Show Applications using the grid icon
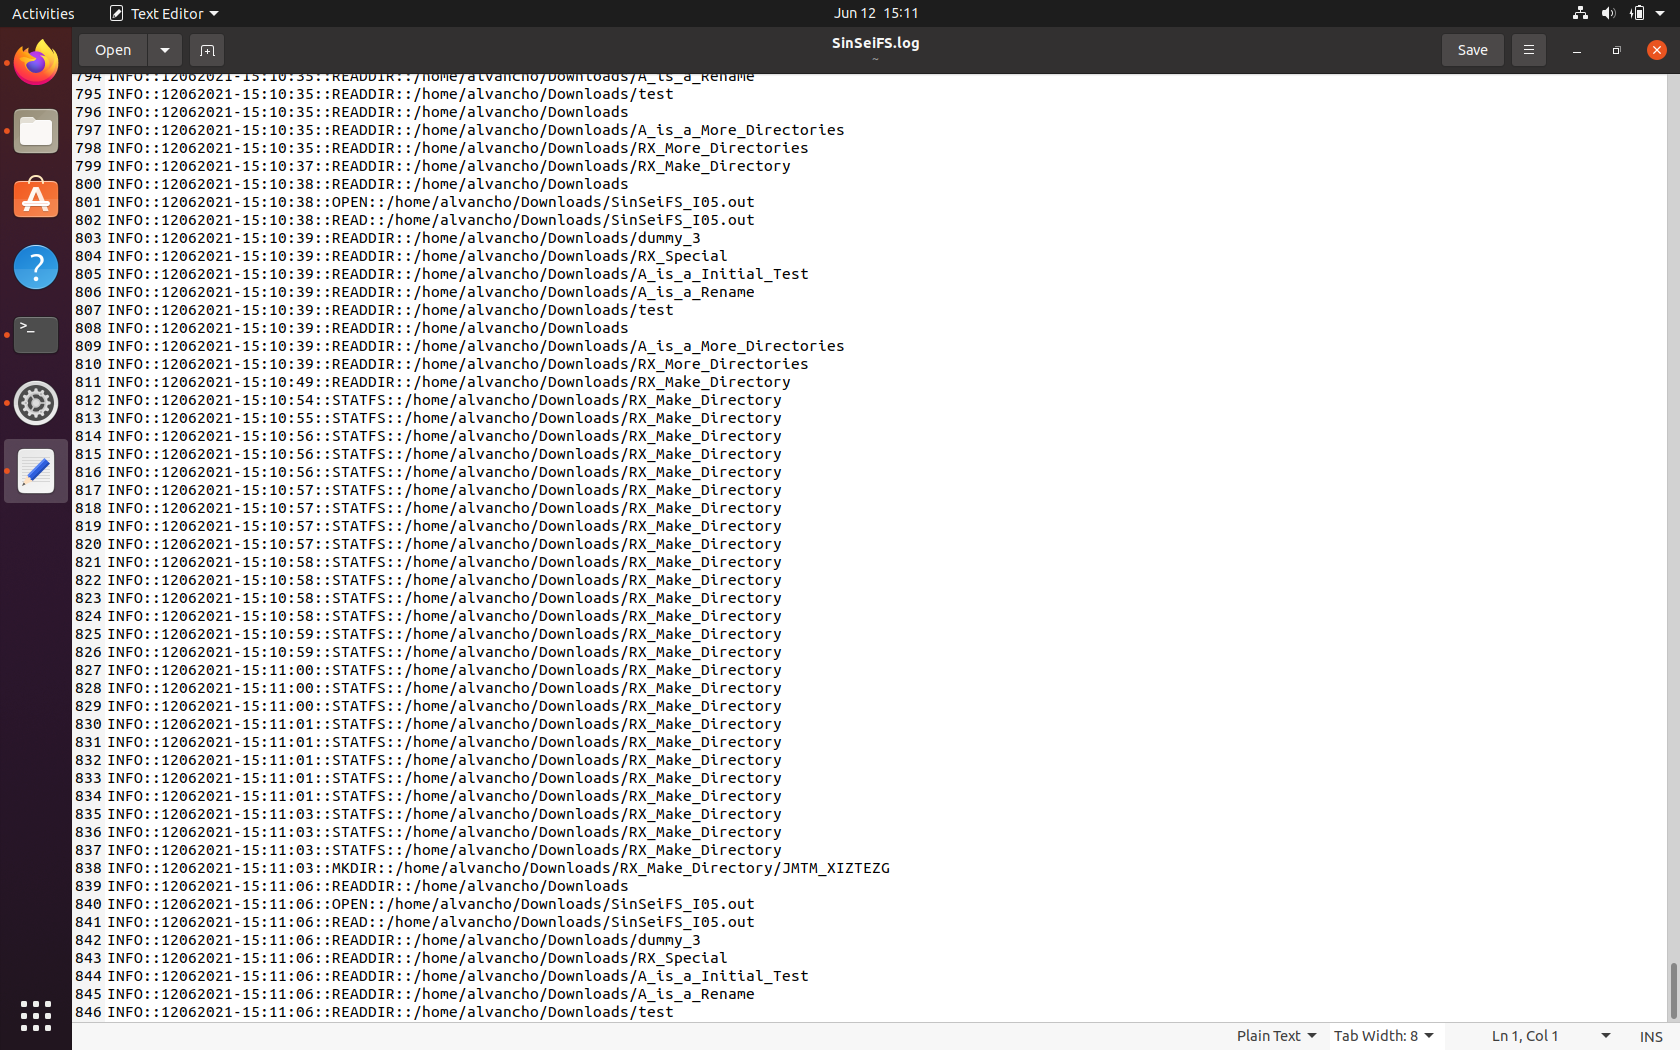 (35, 1015)
